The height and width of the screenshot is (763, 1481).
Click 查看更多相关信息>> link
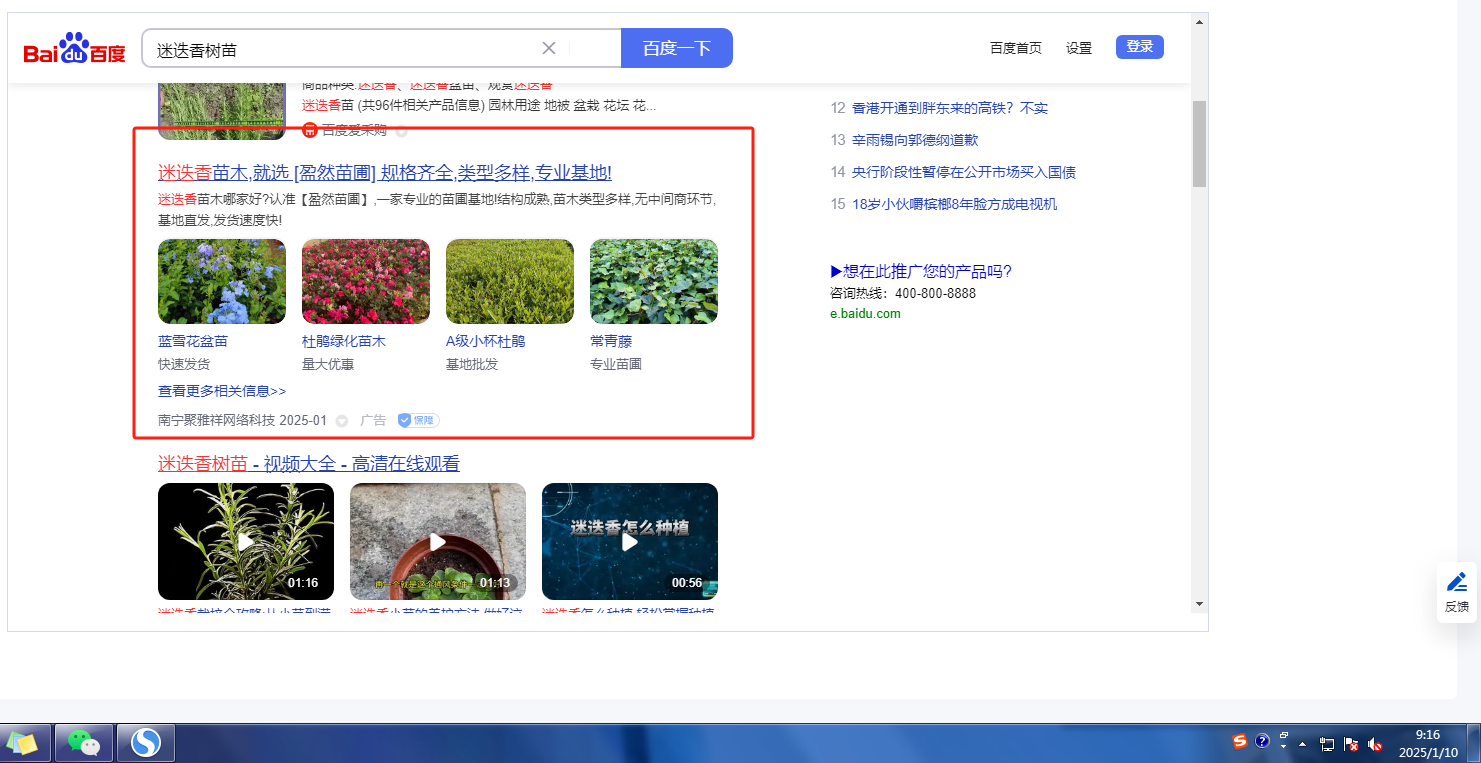tap(222, 391)
